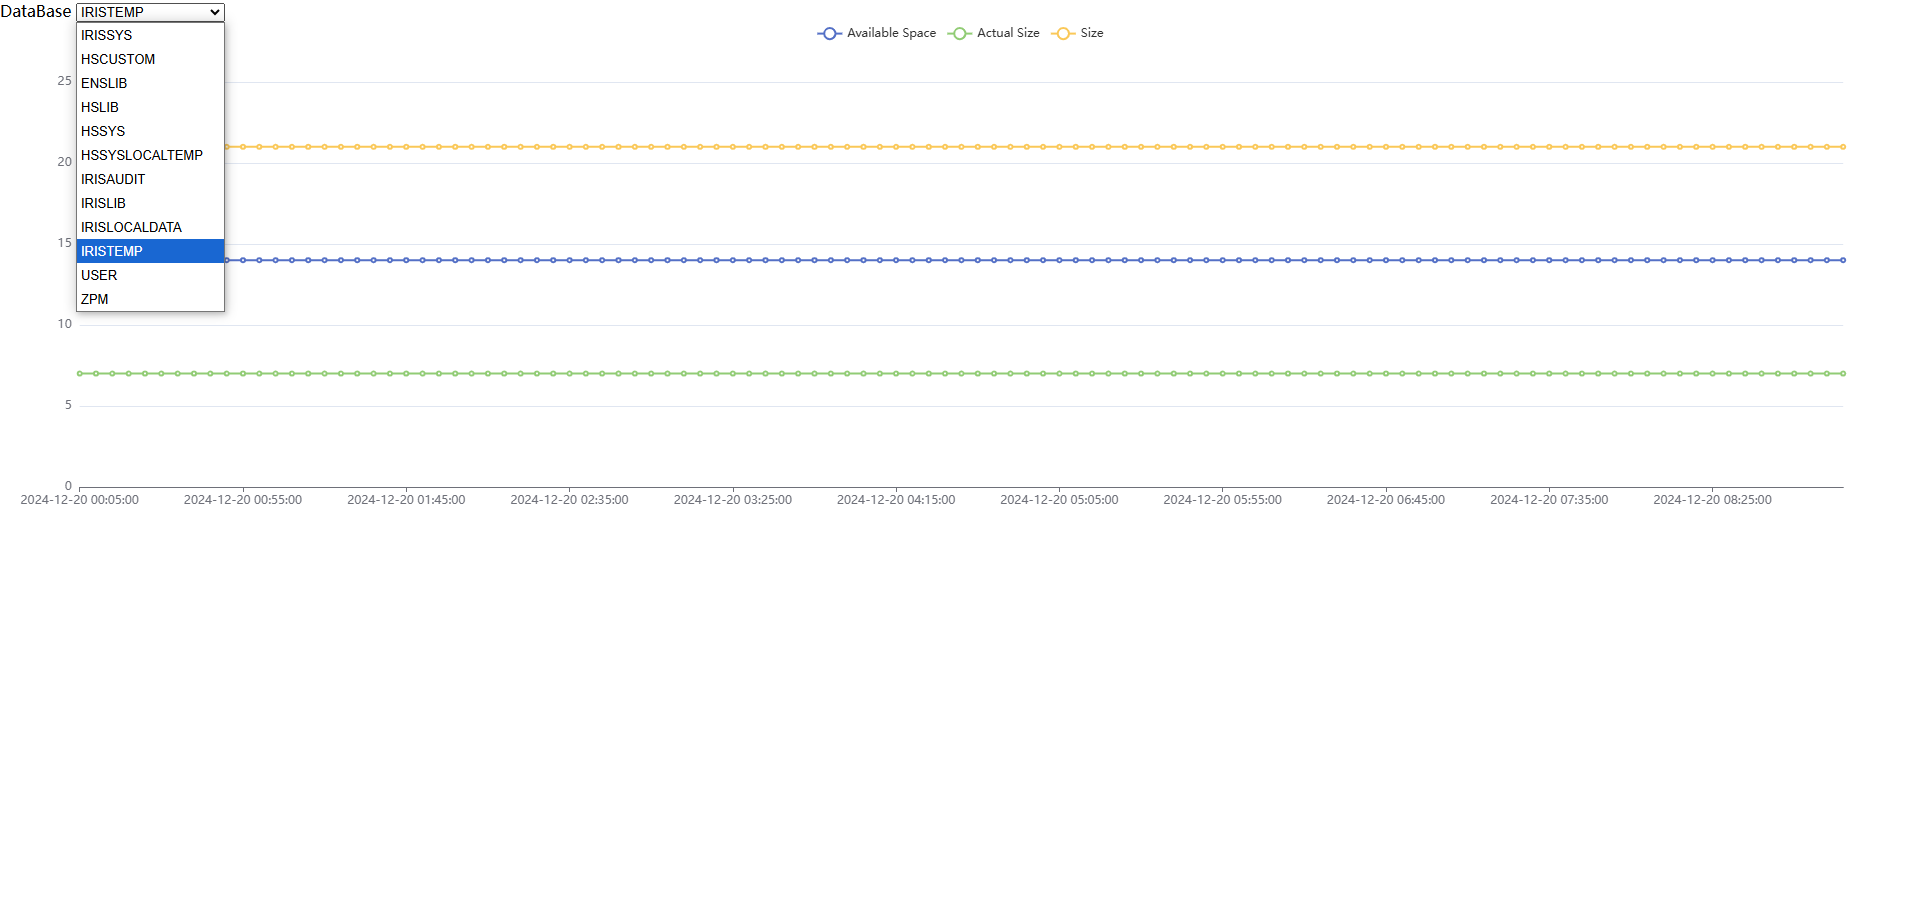Image resolution: width=1920 pixels, height=919 pixels.
Task: Choose the HSSYSLOCALTEMP option
Action: pyautogui.click(x=142, y=155)
